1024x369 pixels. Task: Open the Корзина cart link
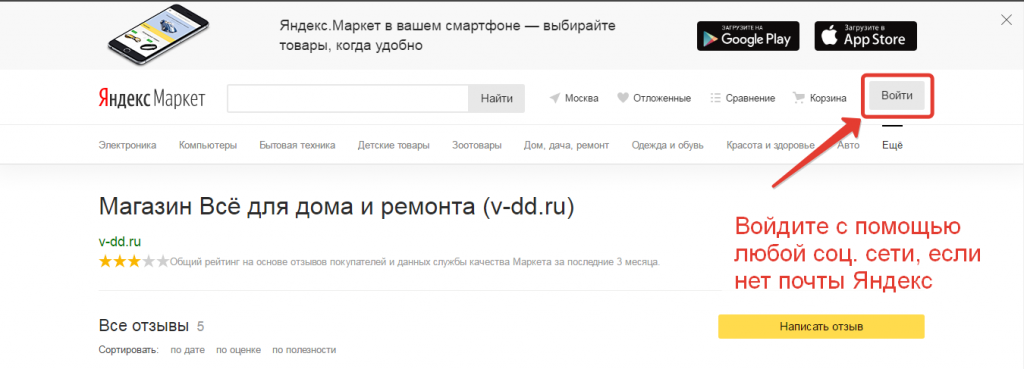(828, 99)
